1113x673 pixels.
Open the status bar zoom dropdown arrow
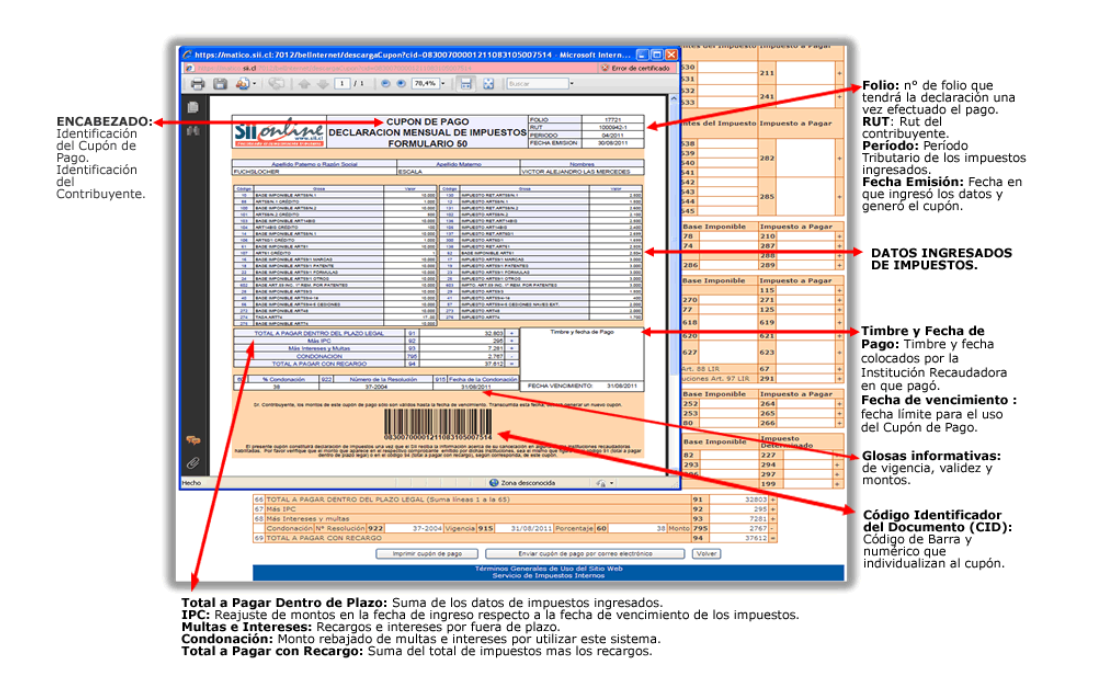[x=612, y=483]
